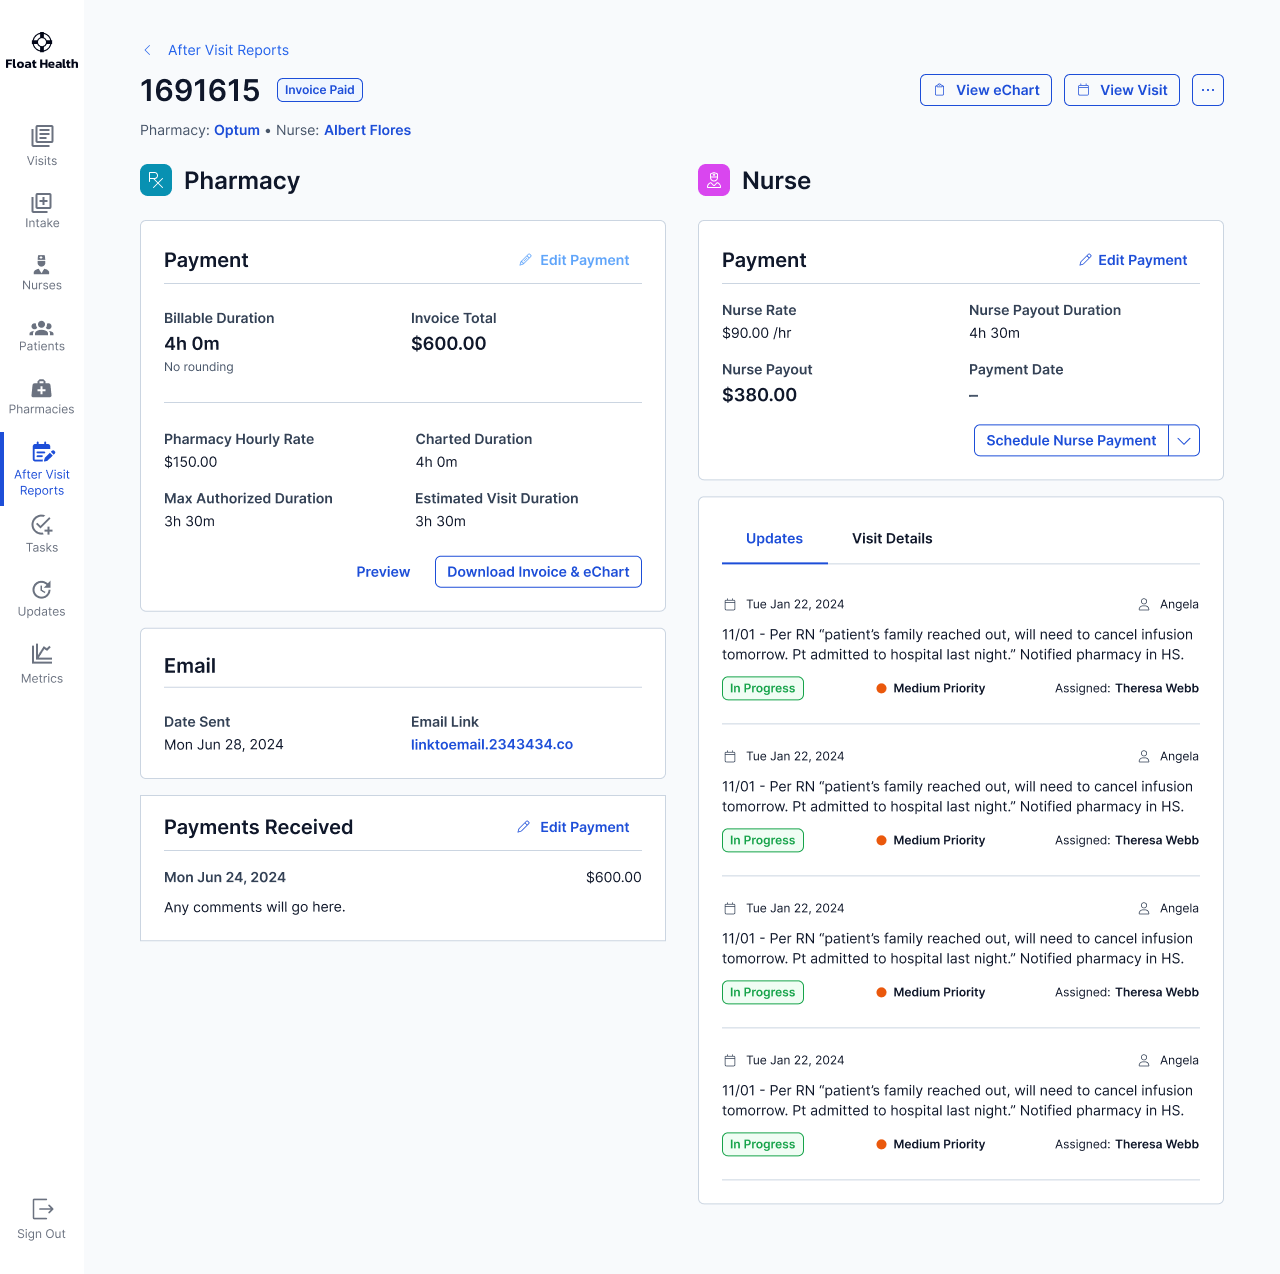Switch to the Visit Details tab

(x=892, y=538)
